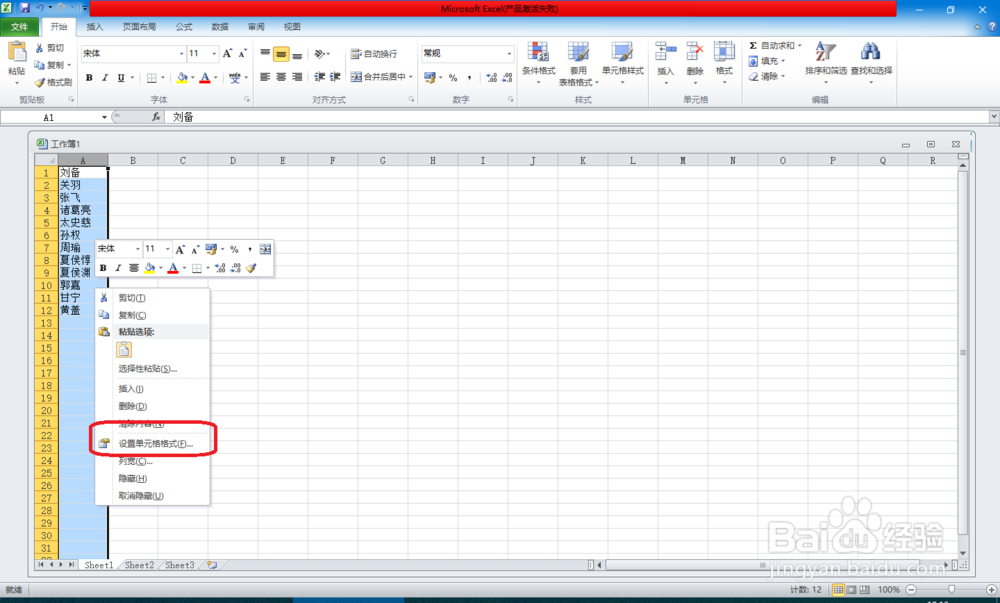The width and height of the screenshot is (1000, 603).
Task: Click the ribbon center text horizontally icon
Action: [x=281, y=77]
